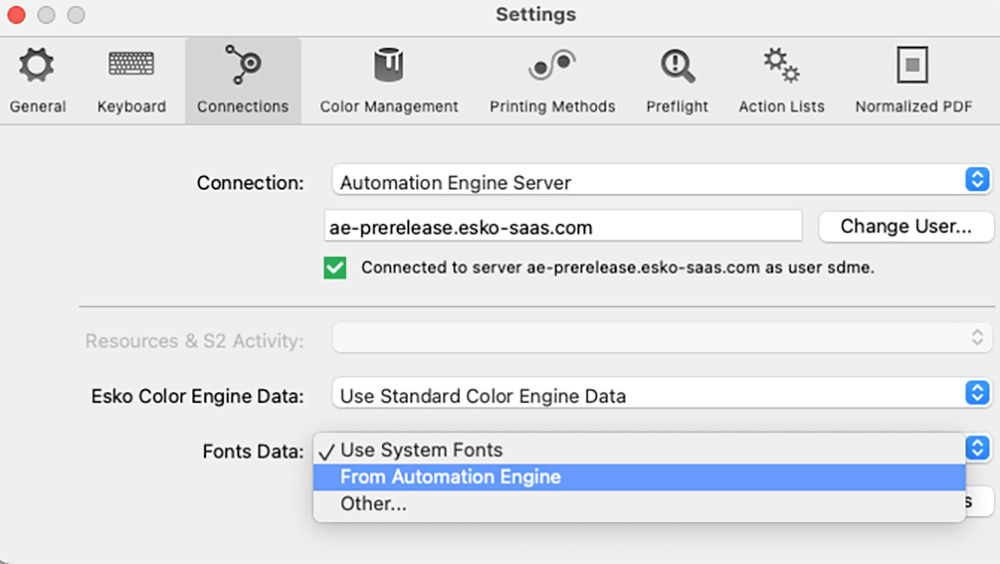Click the disabled Resources & S2 Activity dropdown
1000x564 pixels.
click(660, 339)
